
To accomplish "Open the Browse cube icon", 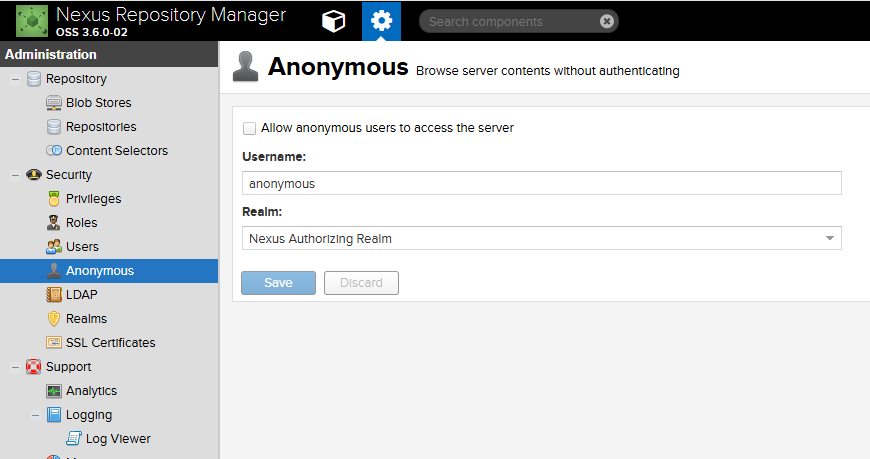I will point(333,21).
